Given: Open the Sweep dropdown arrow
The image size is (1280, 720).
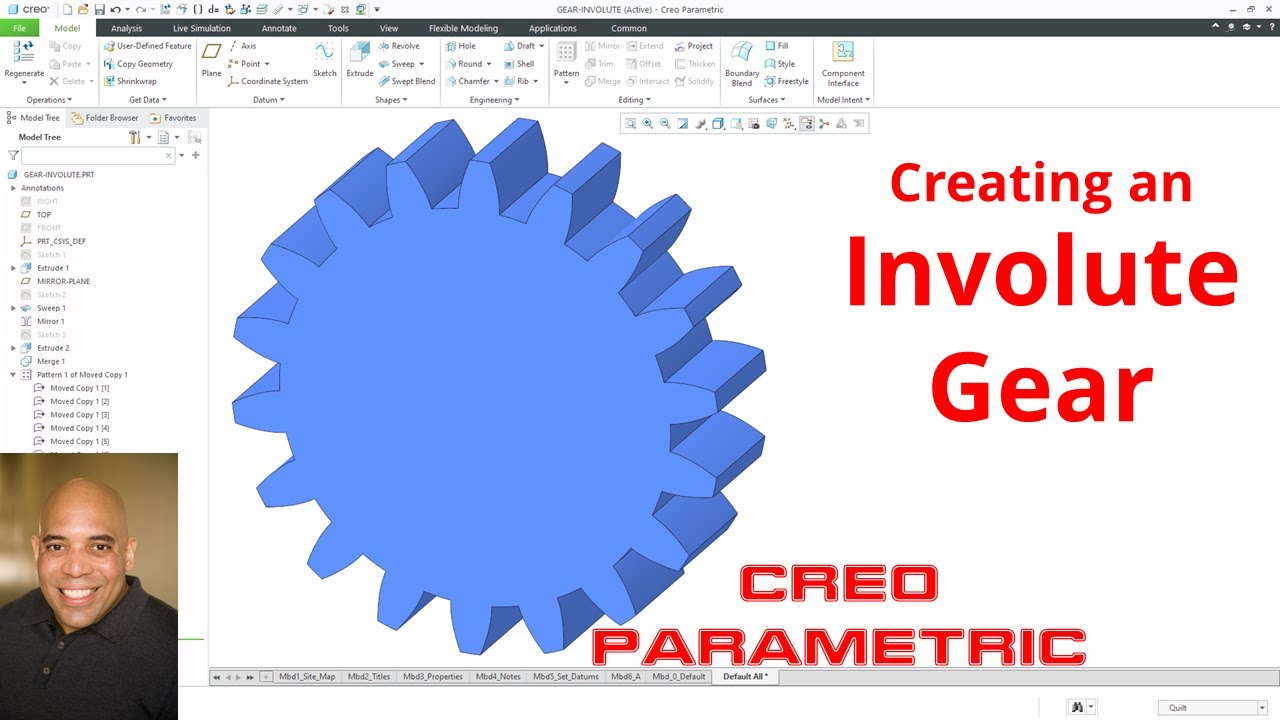Looking at the screenshot, I should (x=421, y=64).
